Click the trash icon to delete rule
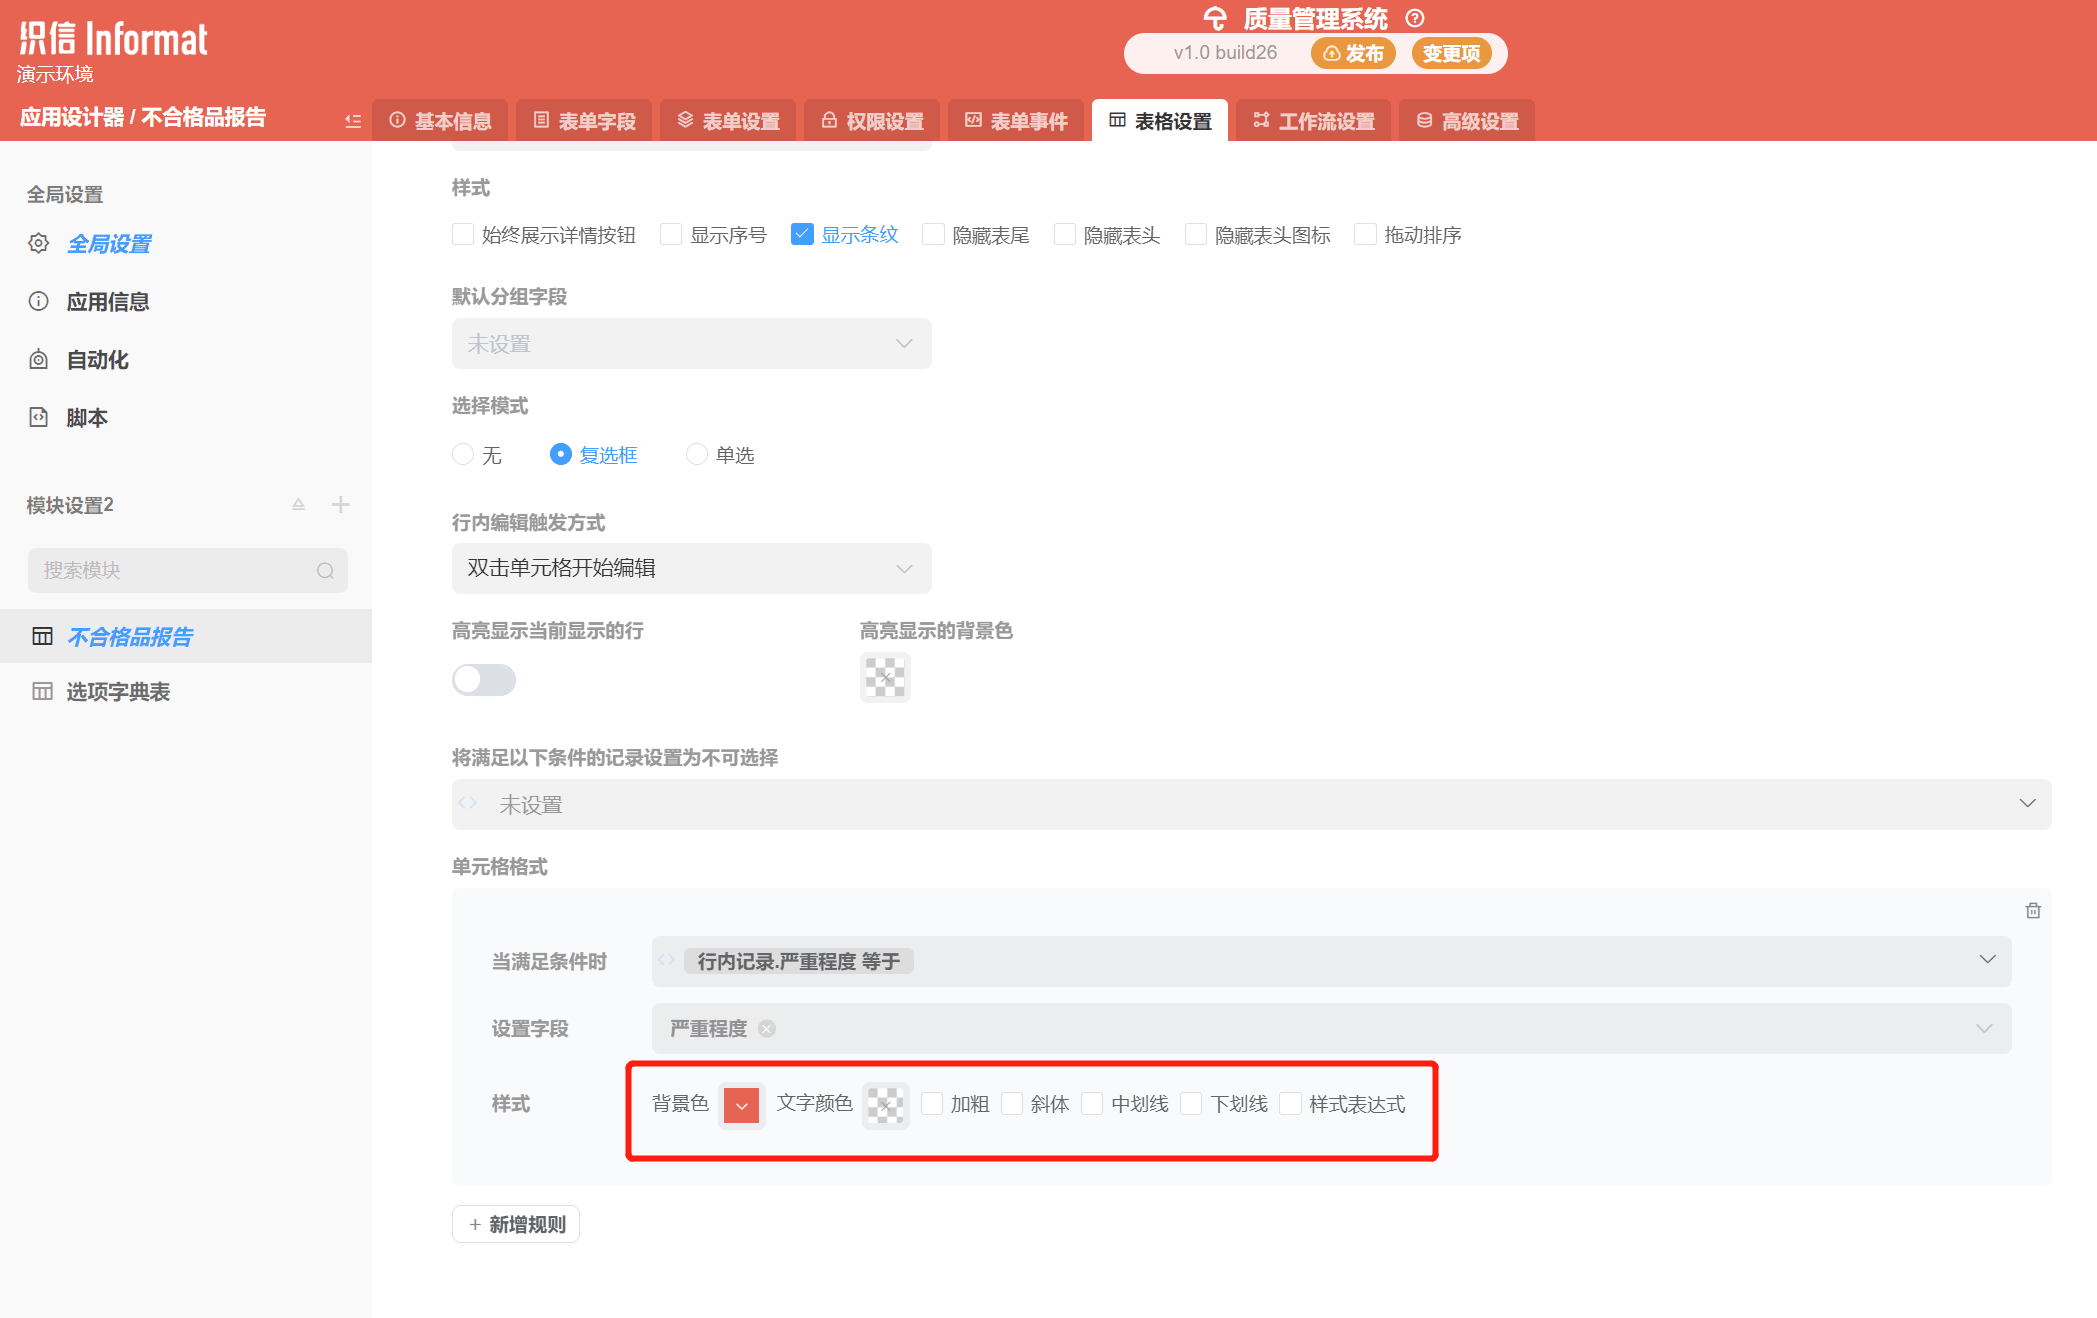2097x1318 pixels. pos(2032,910)
